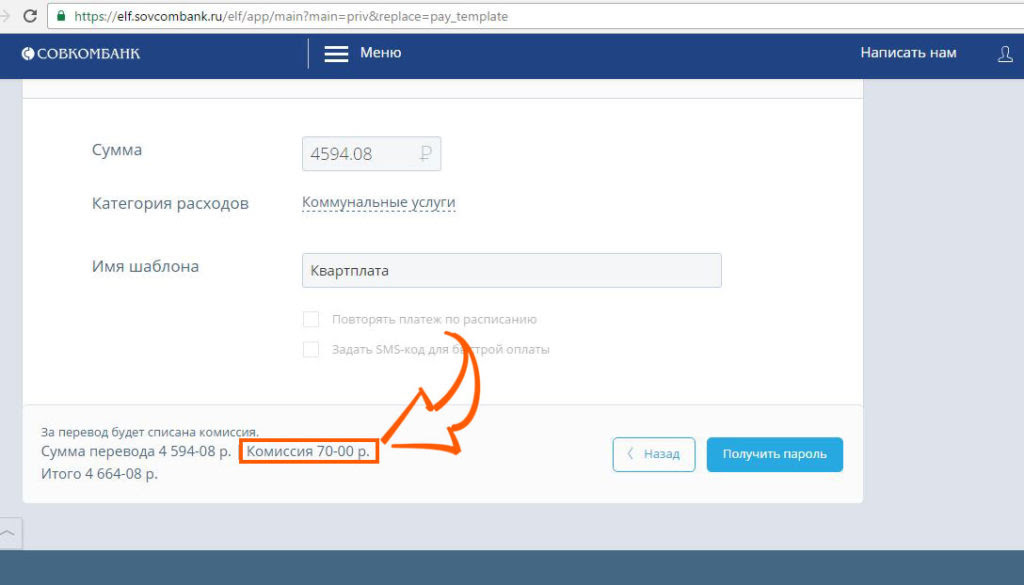The width and height of the screenshot is (1024, 585).
Task: Enable Повторять платеж по расписанию checkbox
Action: (x=311, y=319)
